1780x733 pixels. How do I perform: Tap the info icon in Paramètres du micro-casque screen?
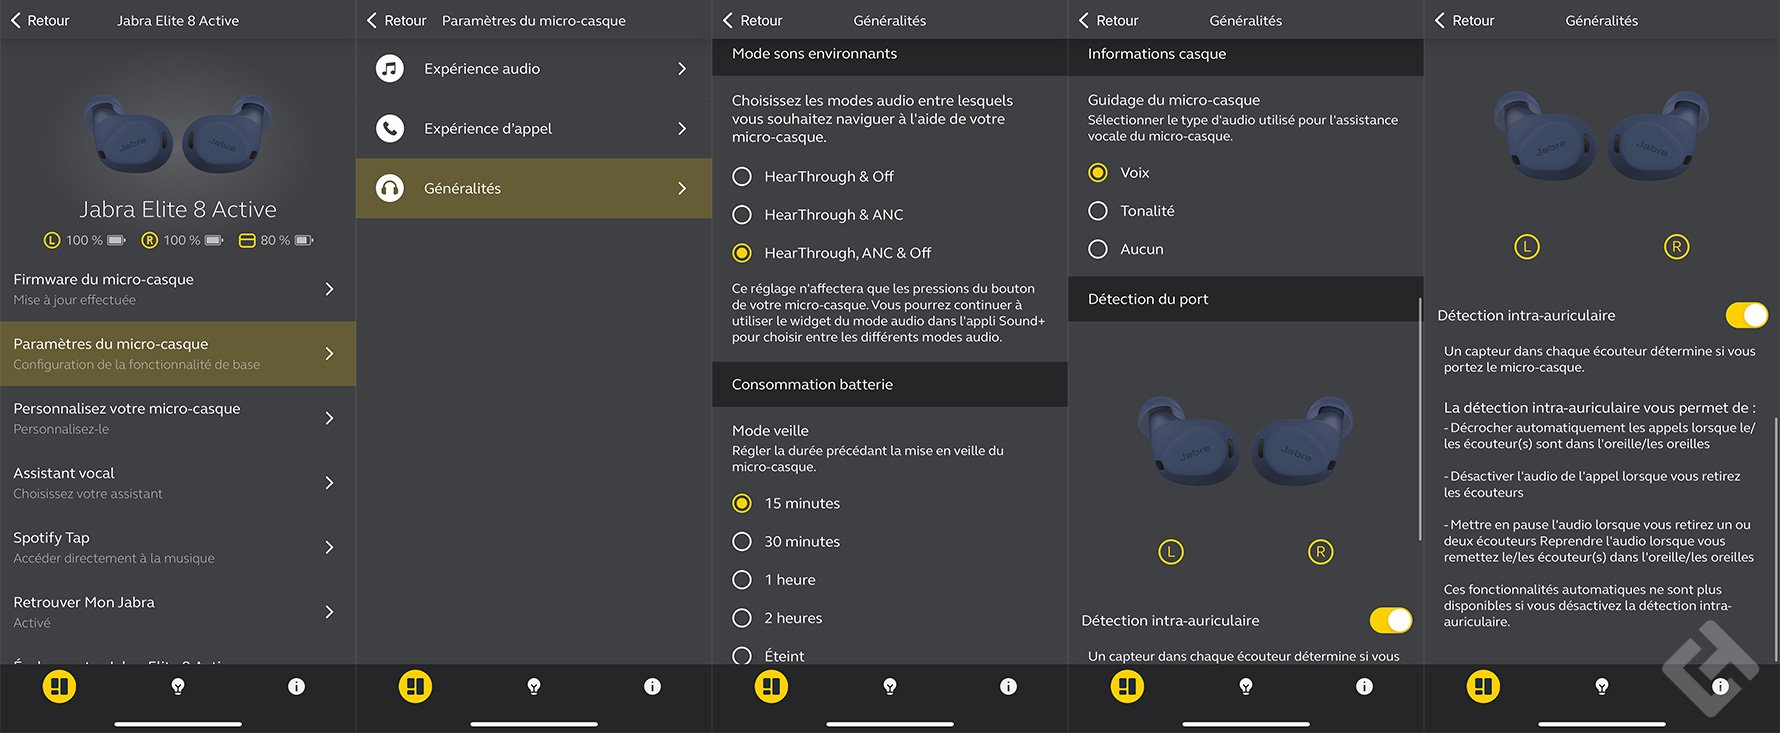tap(652, 686)
